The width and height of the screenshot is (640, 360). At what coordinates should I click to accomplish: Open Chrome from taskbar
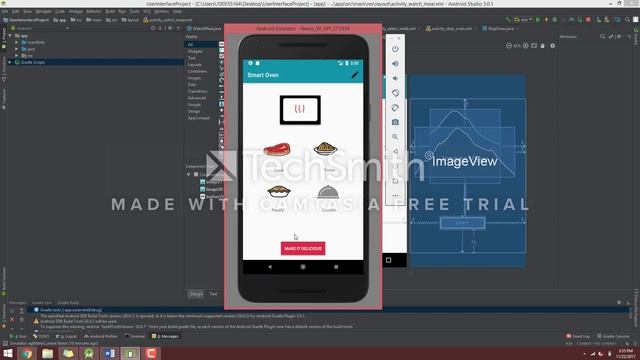pos(27,353)
